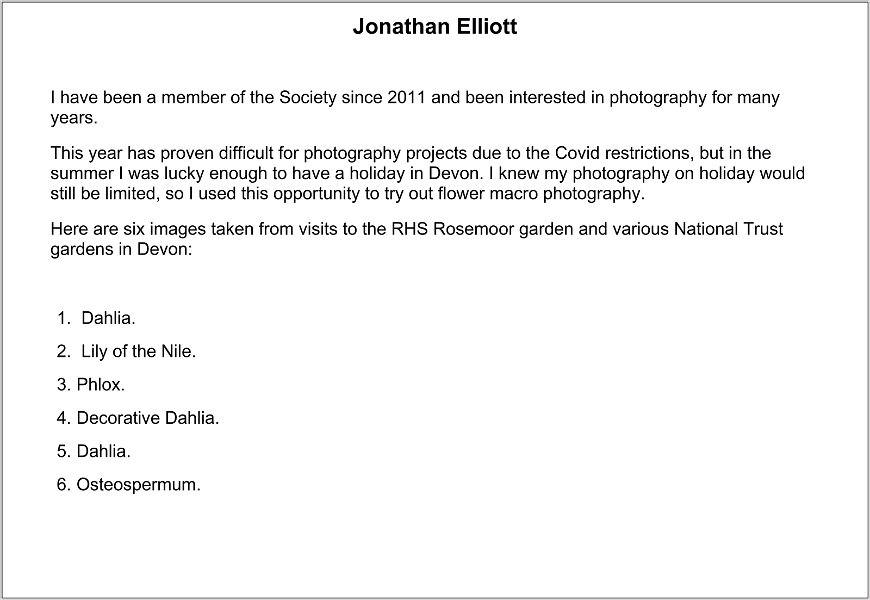Click the text RHS Rosemoor

point(453,229)
